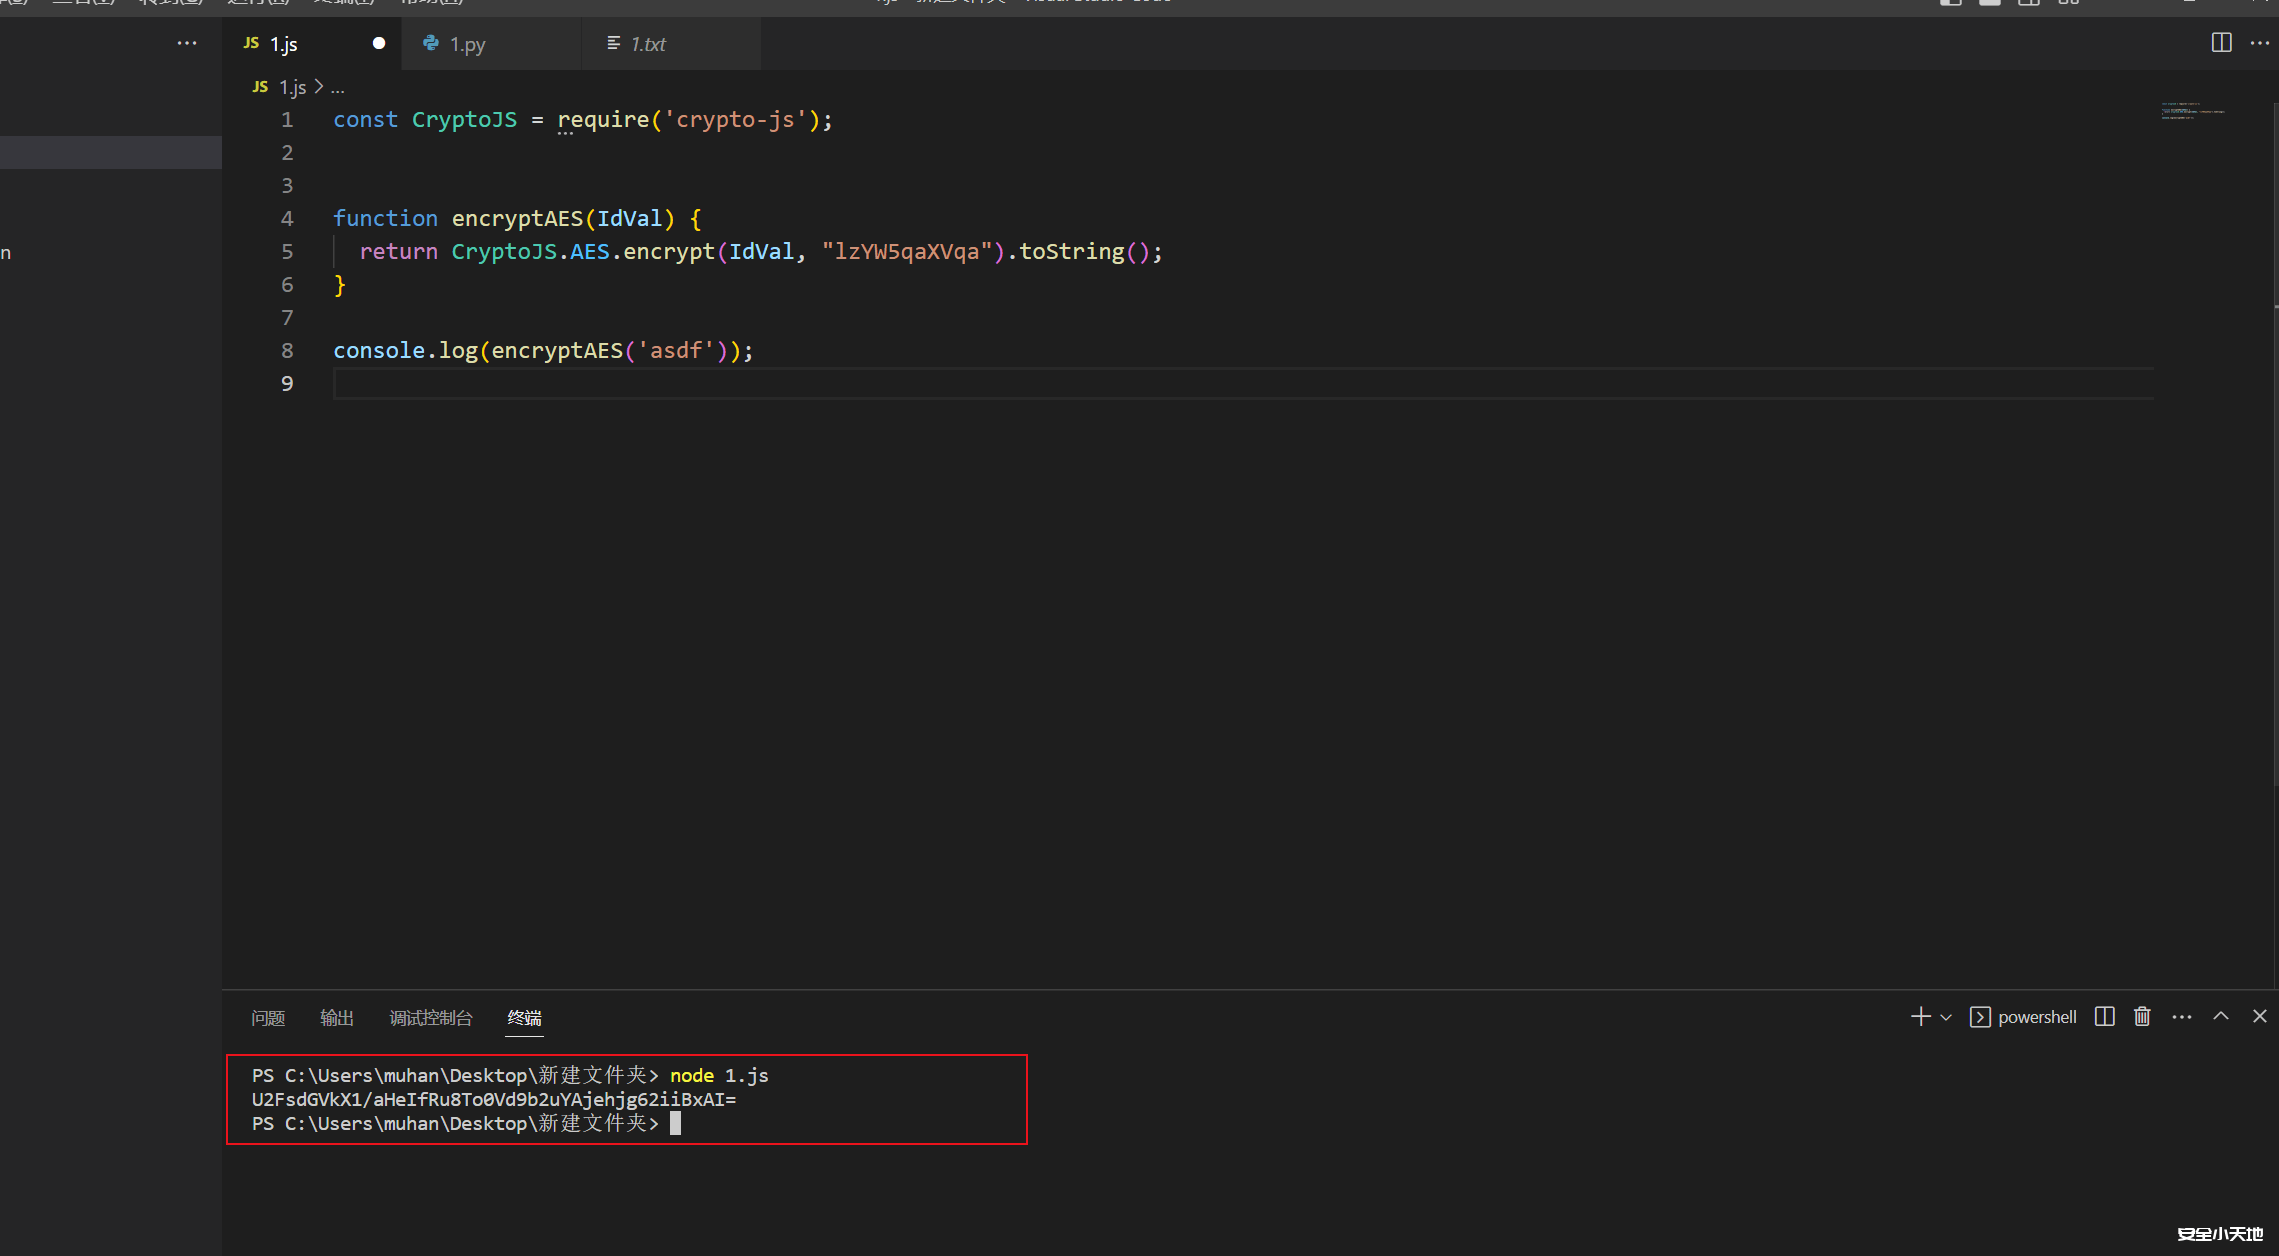Open the 问题 (Problems) panel tab

[x=268, y=1018]
